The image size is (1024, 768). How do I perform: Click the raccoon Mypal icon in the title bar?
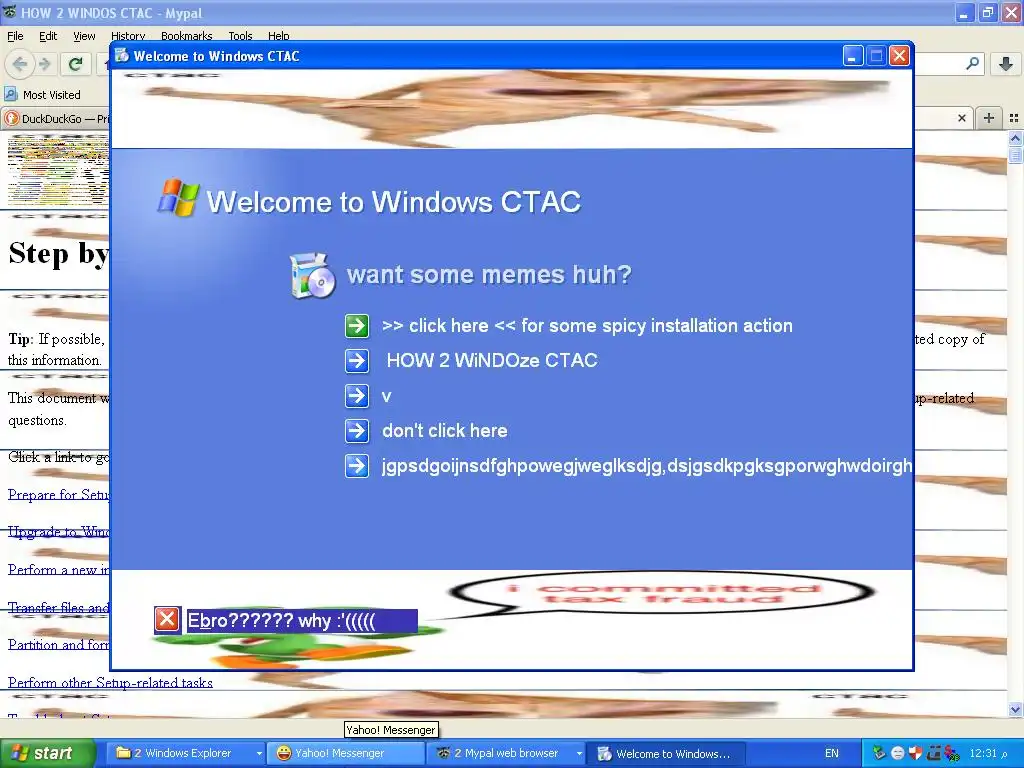[x=9, y=12]
